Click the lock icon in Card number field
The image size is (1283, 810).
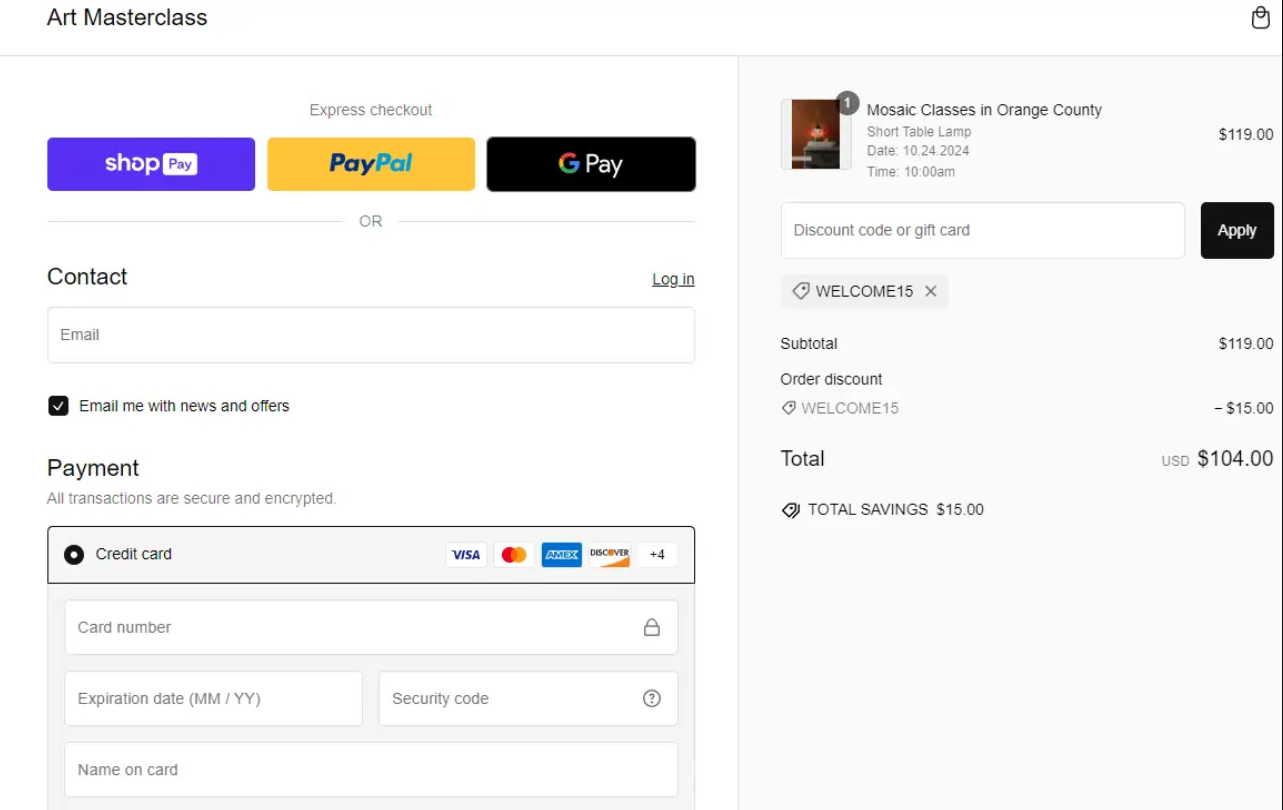pyautogui.click(x=652, y=628)
